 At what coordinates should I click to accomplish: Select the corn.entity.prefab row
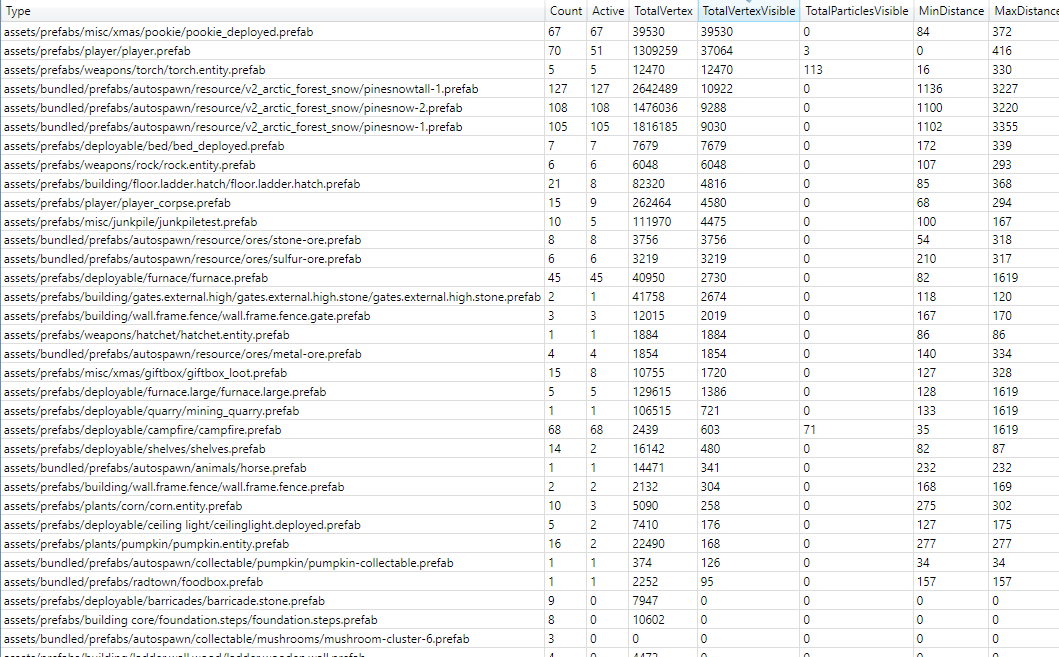530,506
